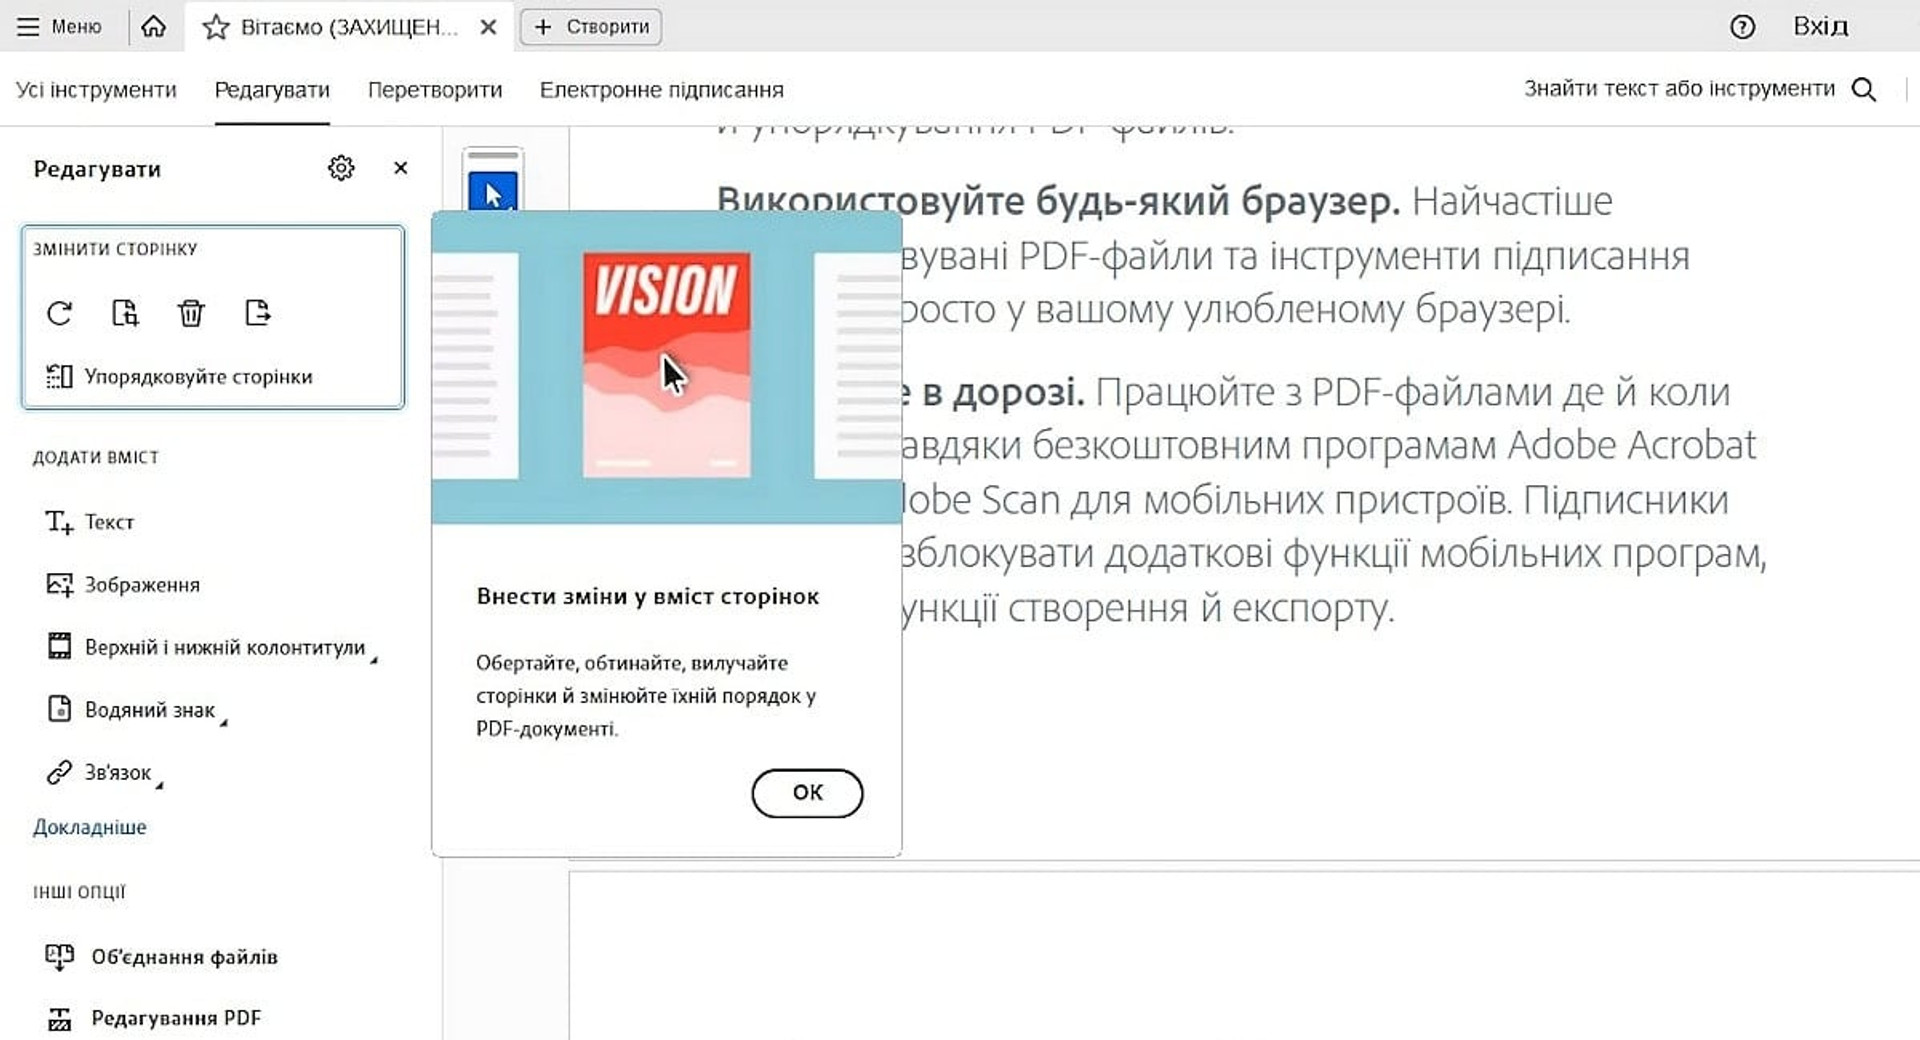Click the VISION illustration in tooltip
Image resolution: width=1920 pixels, height=1040 pixels.
667,365
